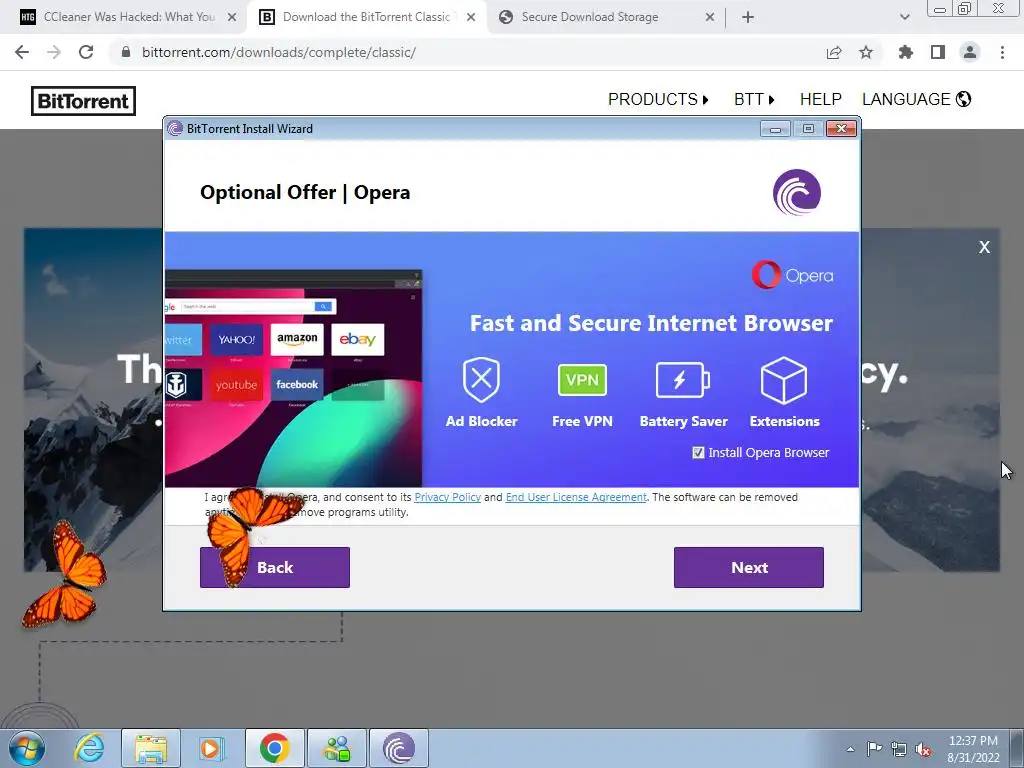
Task: Open the Chrome profile avatar
Action: click(x=970, y=52)
